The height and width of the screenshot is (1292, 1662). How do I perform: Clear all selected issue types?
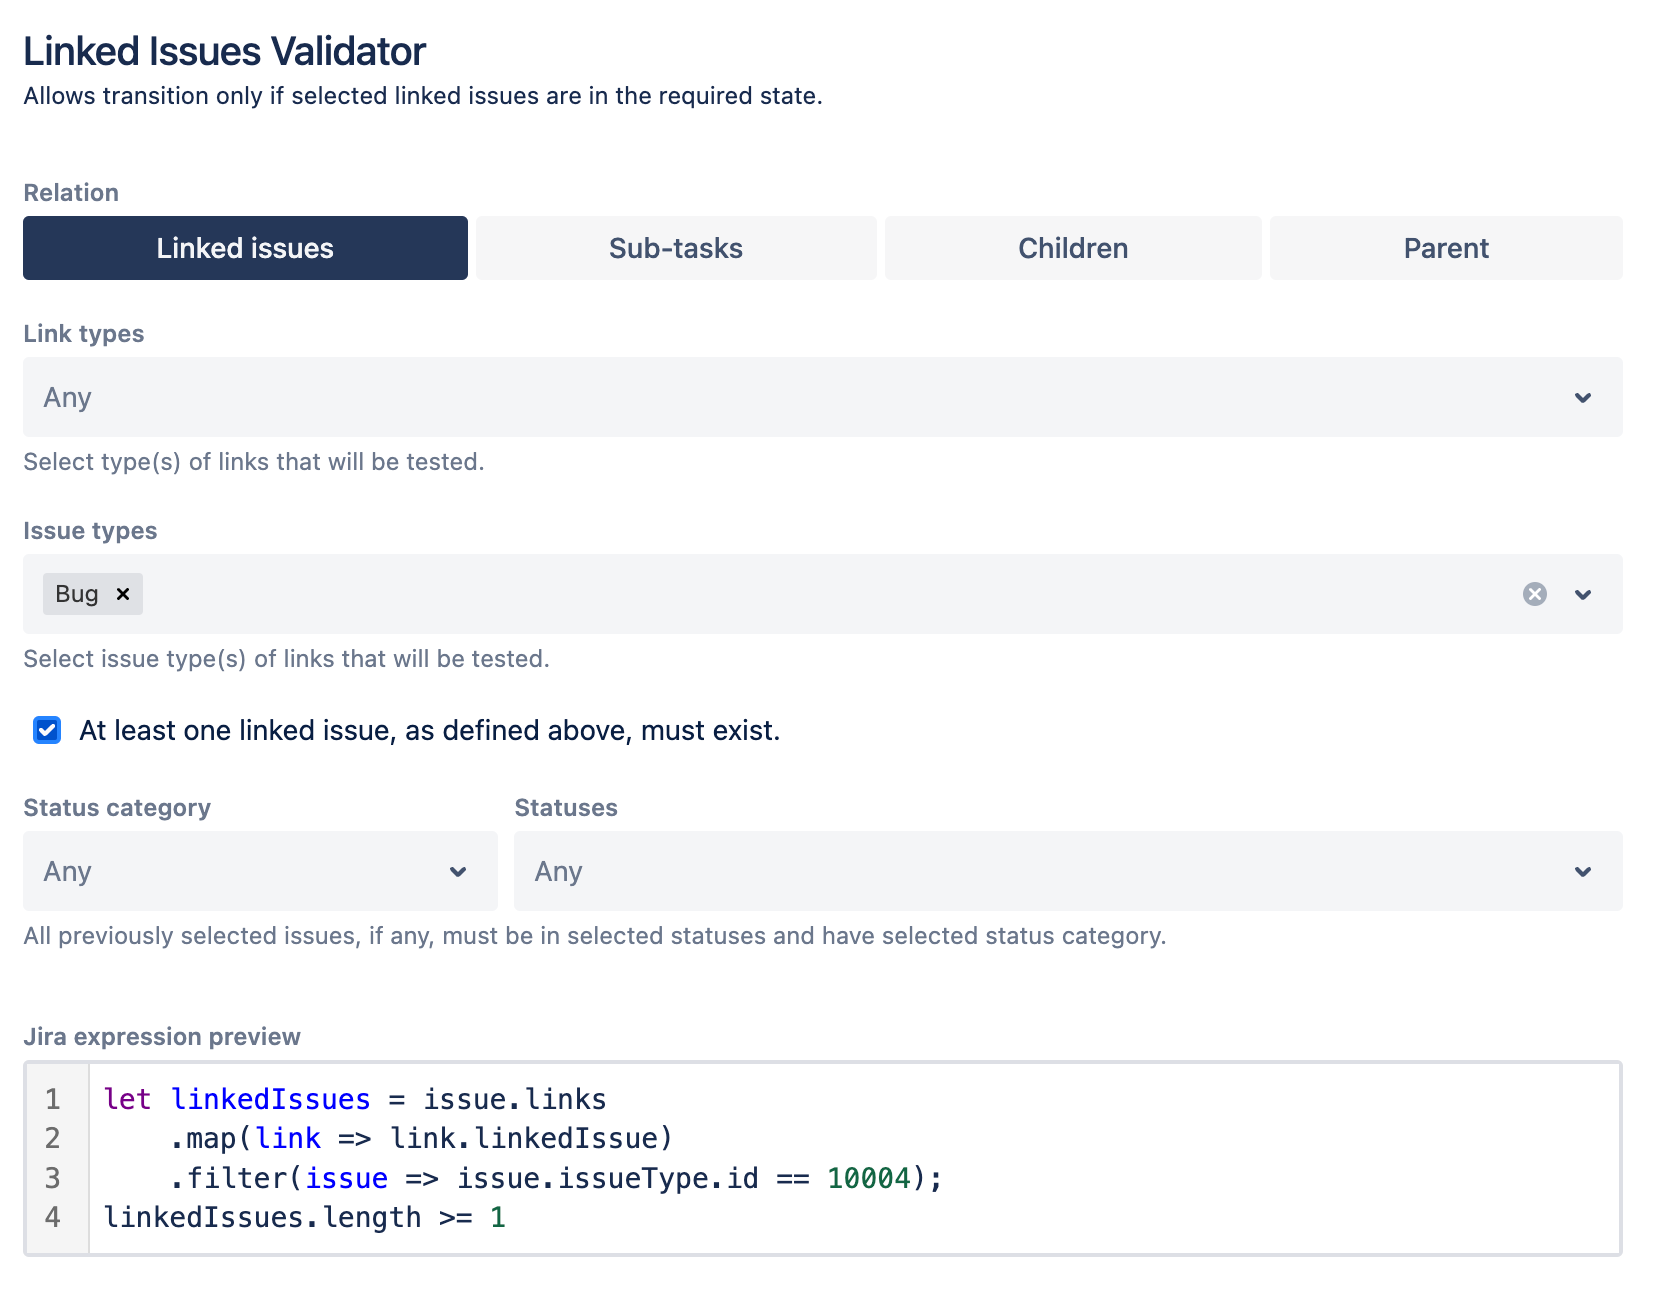1533,594
